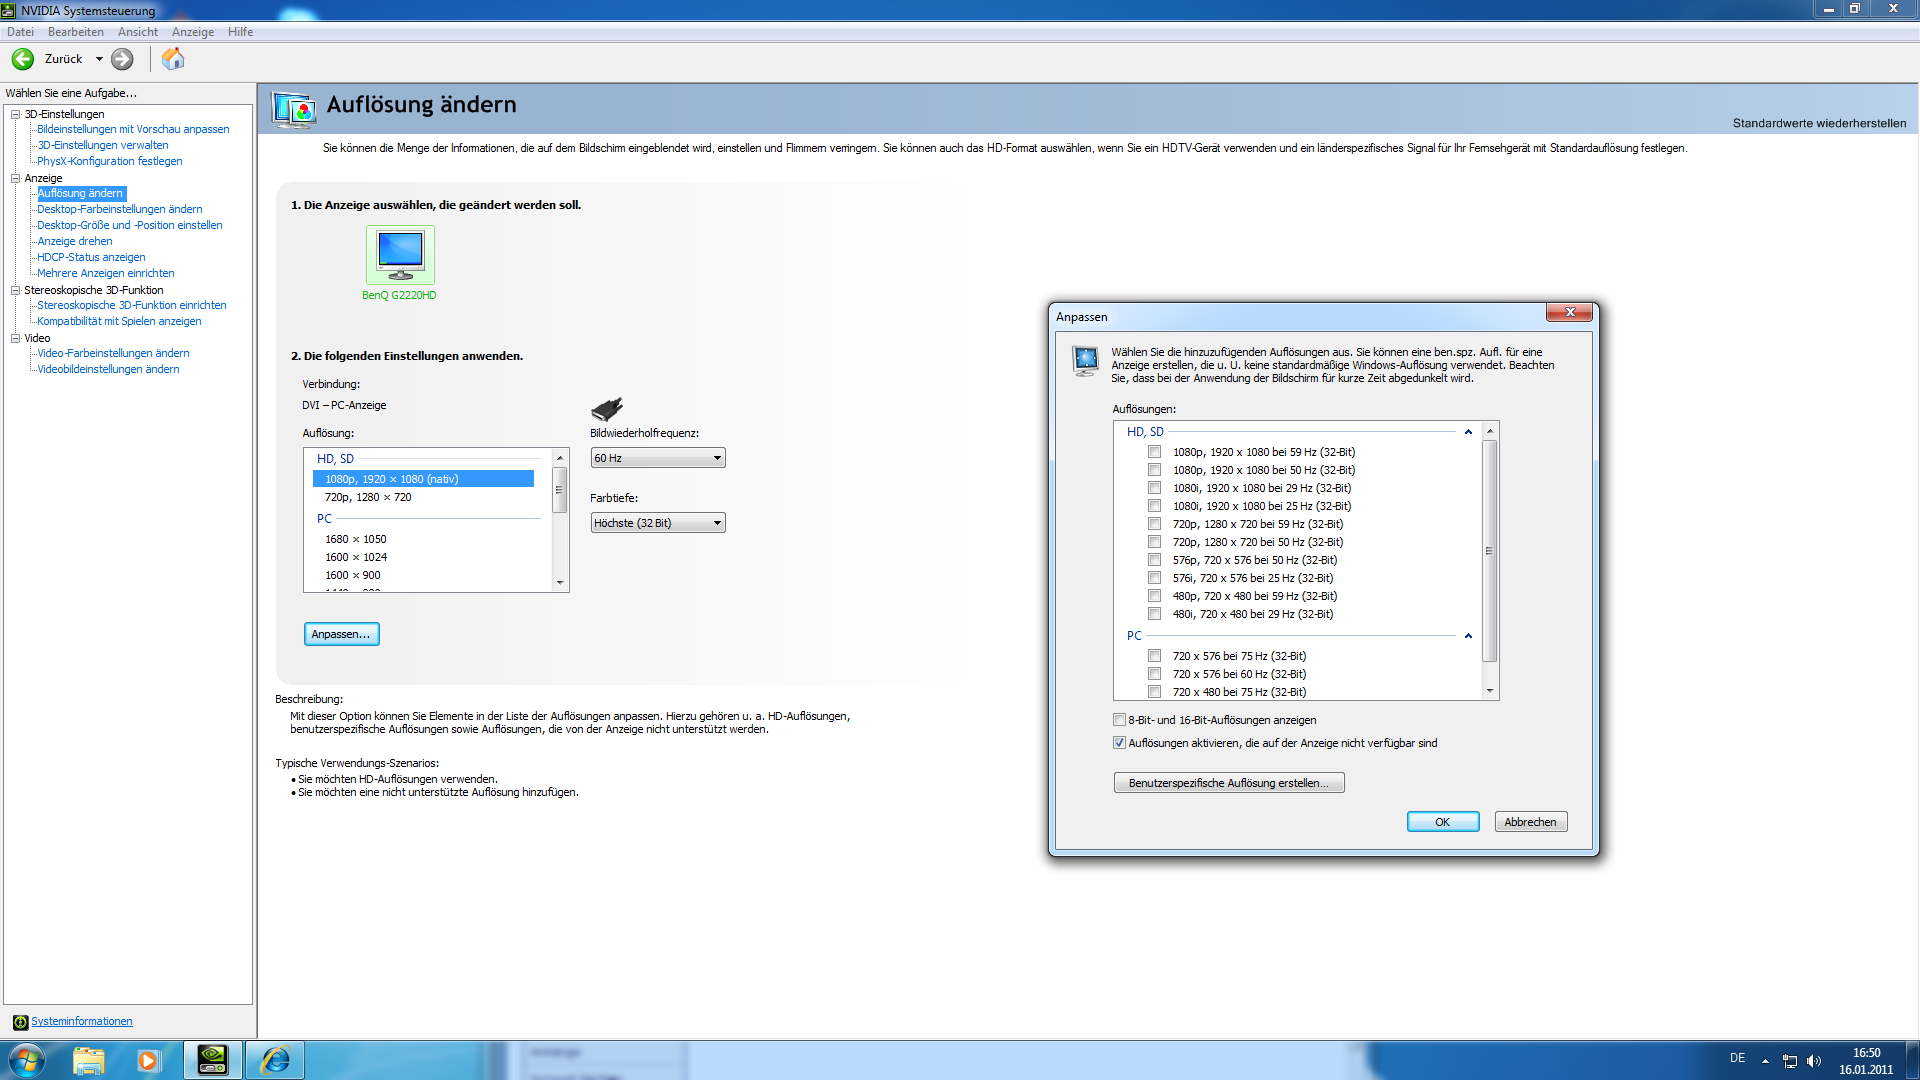Click the Forward arrow icon in toolbar
Viewport: 1920px width, 1080px height.
(x=122, y=59)
